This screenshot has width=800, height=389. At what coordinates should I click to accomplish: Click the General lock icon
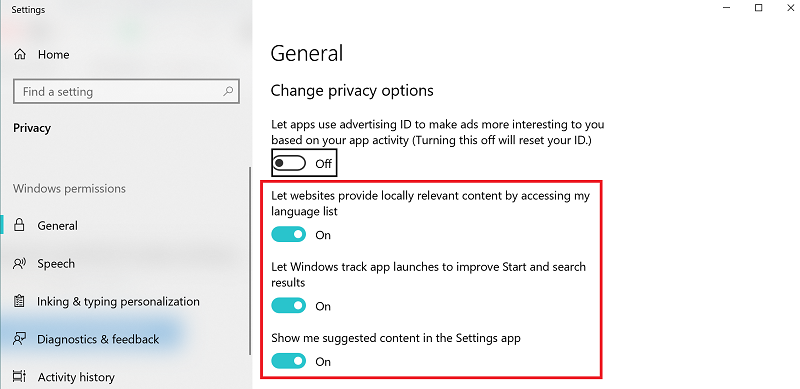point(19,225)
